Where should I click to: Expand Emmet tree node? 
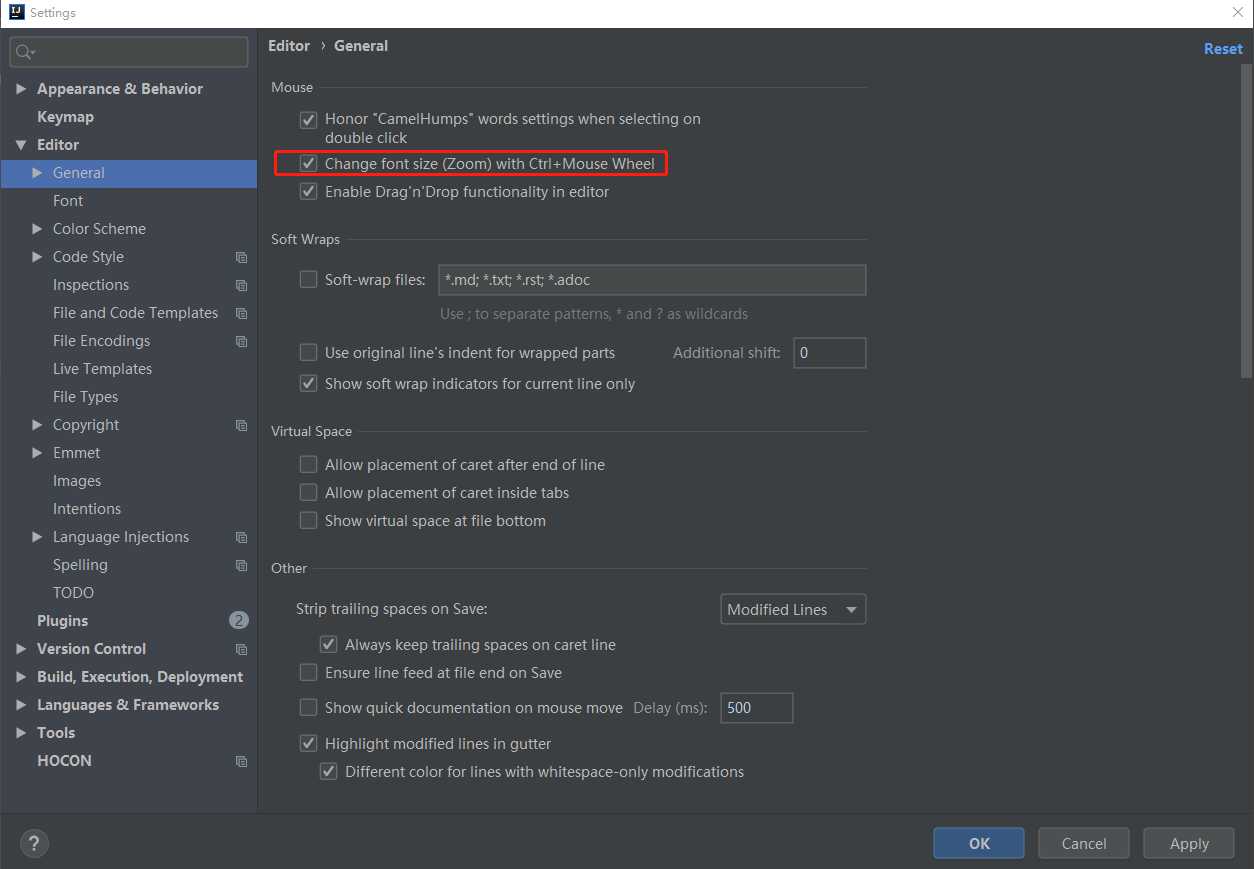37,453
